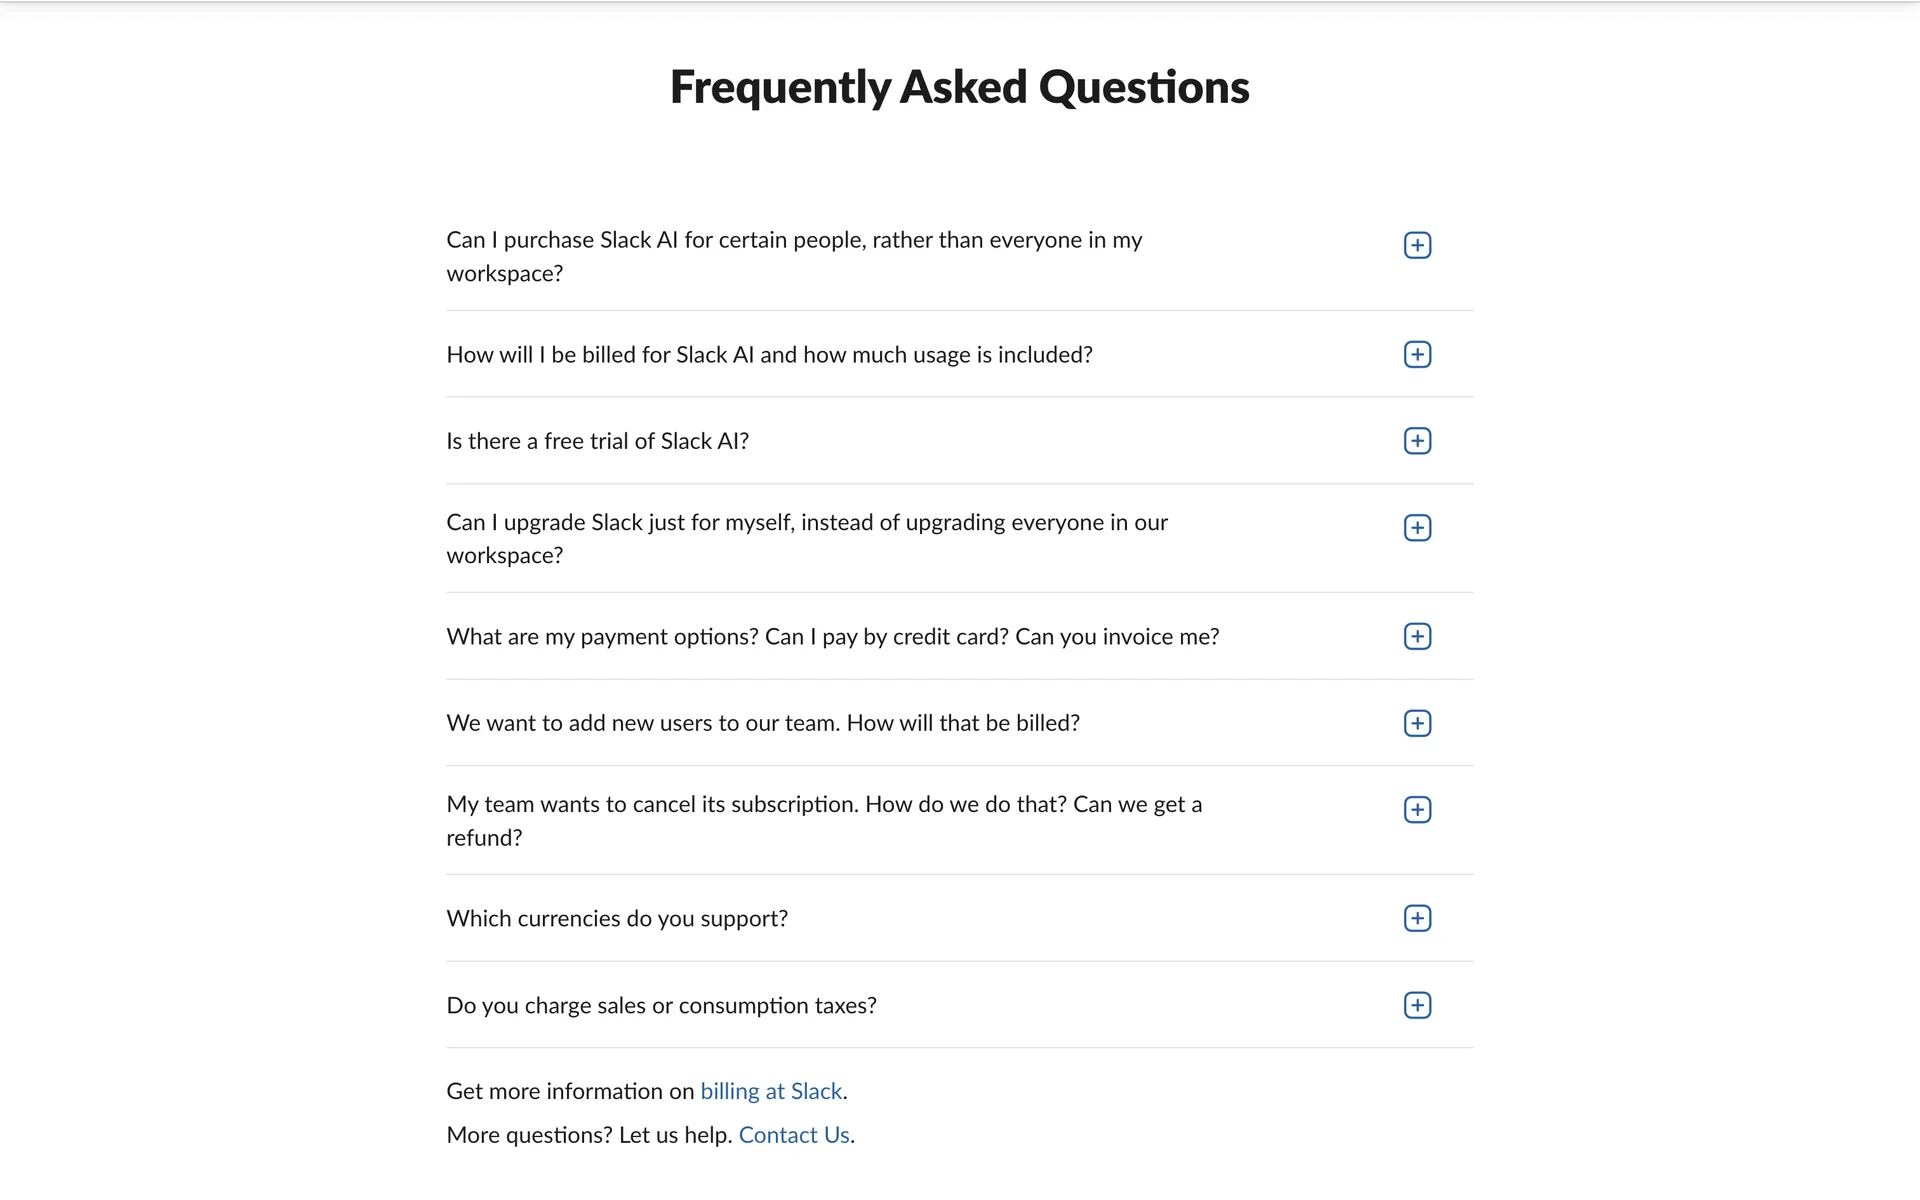Expand 'How will I be billed for Slack AI' question
Screen dimensions: 1920x1200
pos(769,354)
